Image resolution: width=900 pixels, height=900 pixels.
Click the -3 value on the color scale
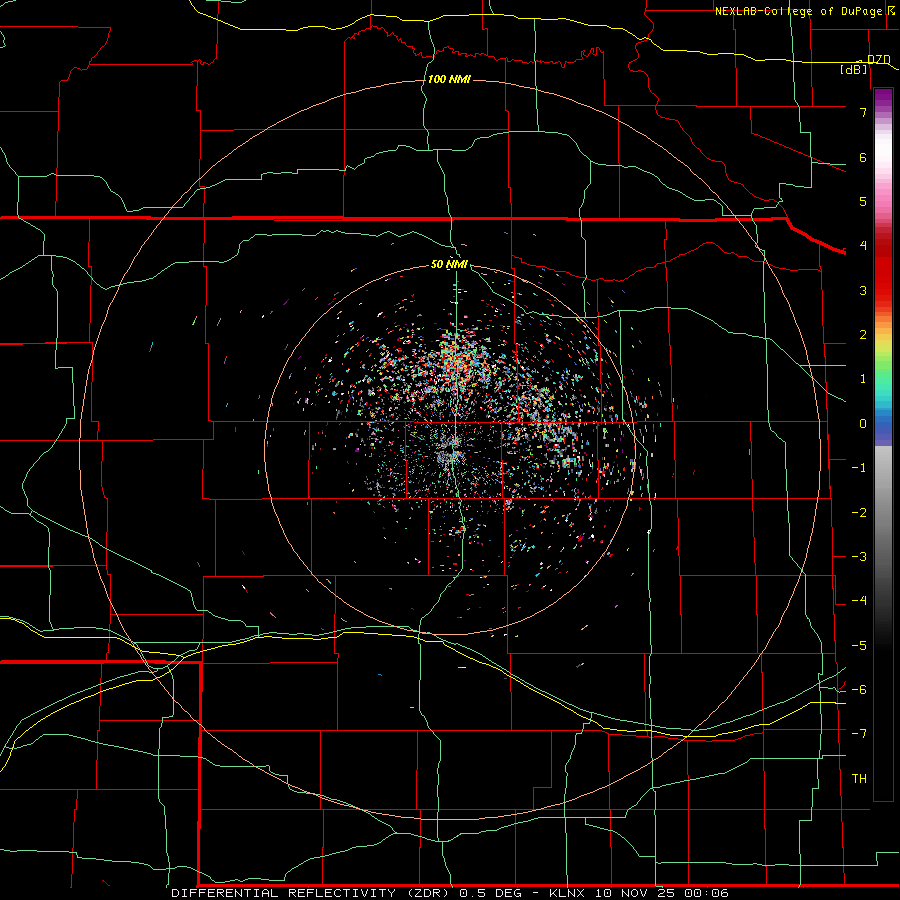[x=859, y=557]
